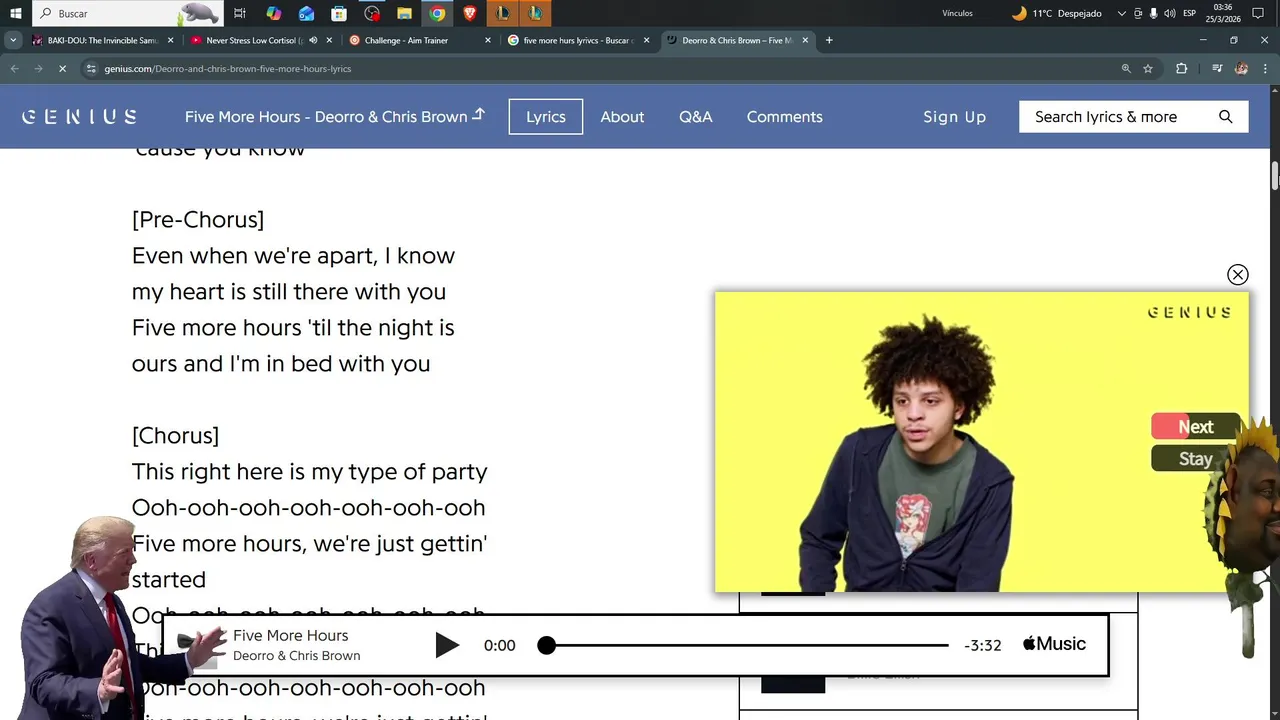Open the Chrome extensions puzzle icon
This screenshot has height=720, width=1280.
pyautogui.click(x=1181, y=68)
